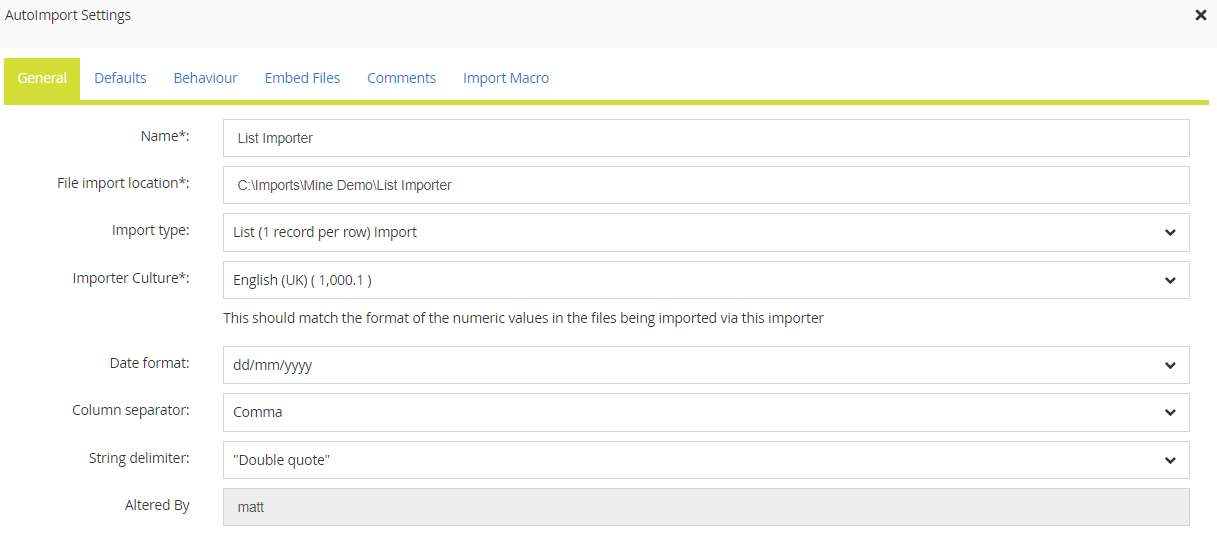
Task: Focus the File import location text box
Action: [x=705, y=185]
